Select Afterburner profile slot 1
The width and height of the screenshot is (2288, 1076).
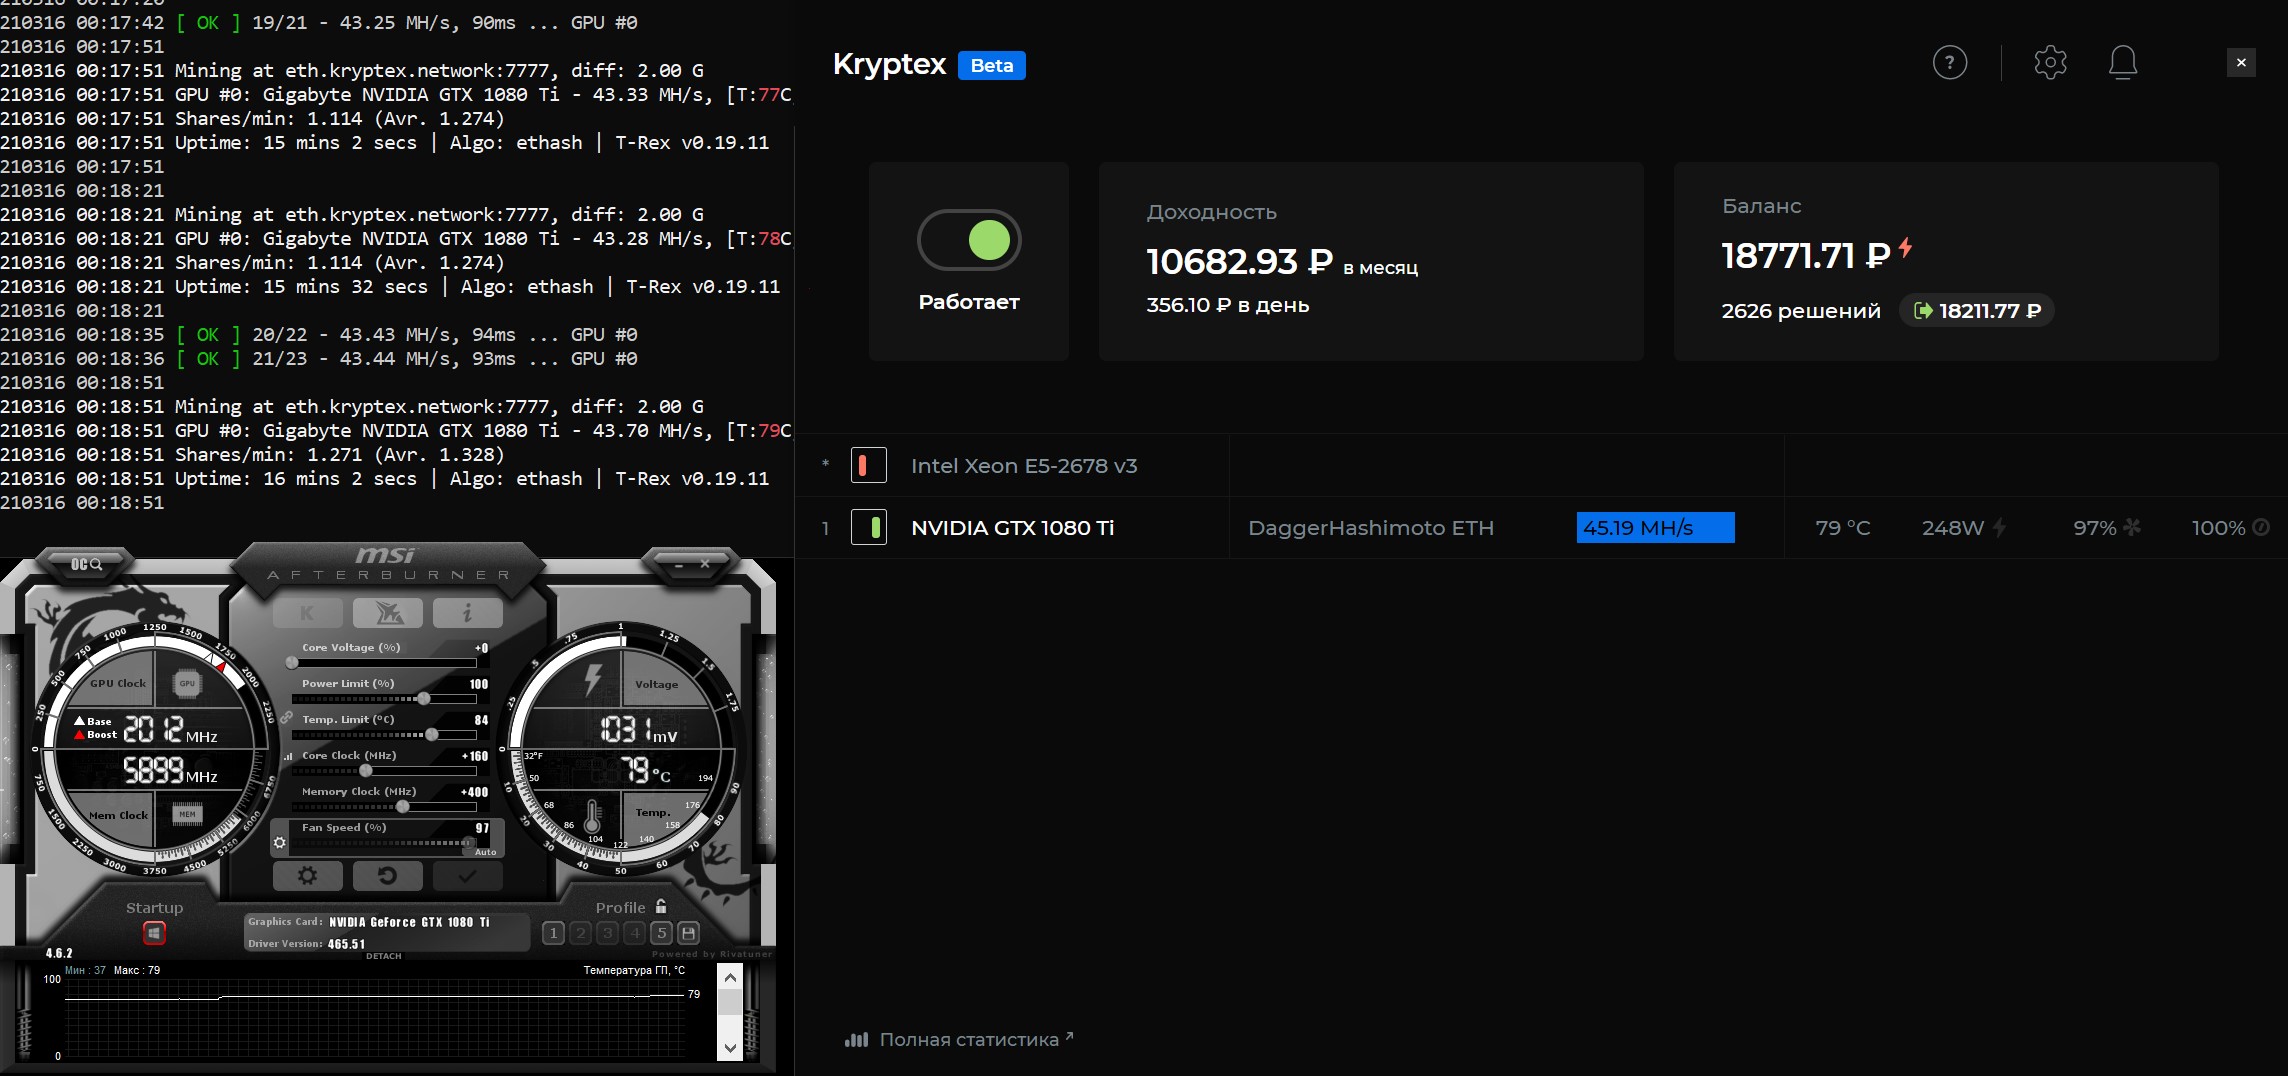pos(553,933)
